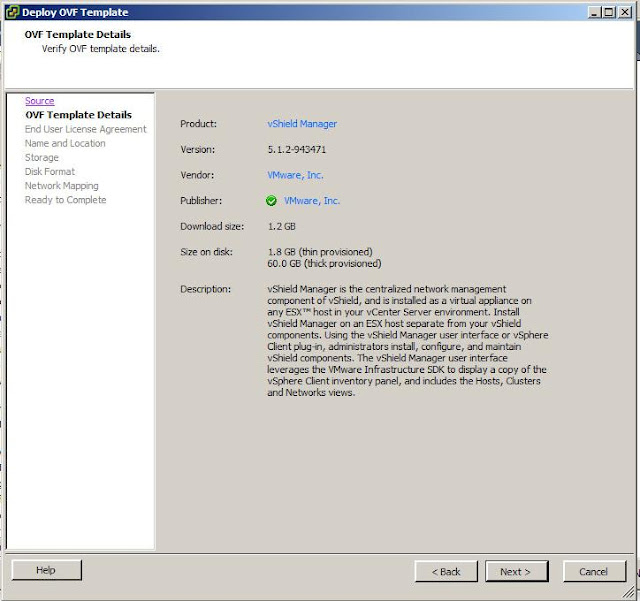
Task: Select the Disk Format step
Action: [x=50, y=171]
